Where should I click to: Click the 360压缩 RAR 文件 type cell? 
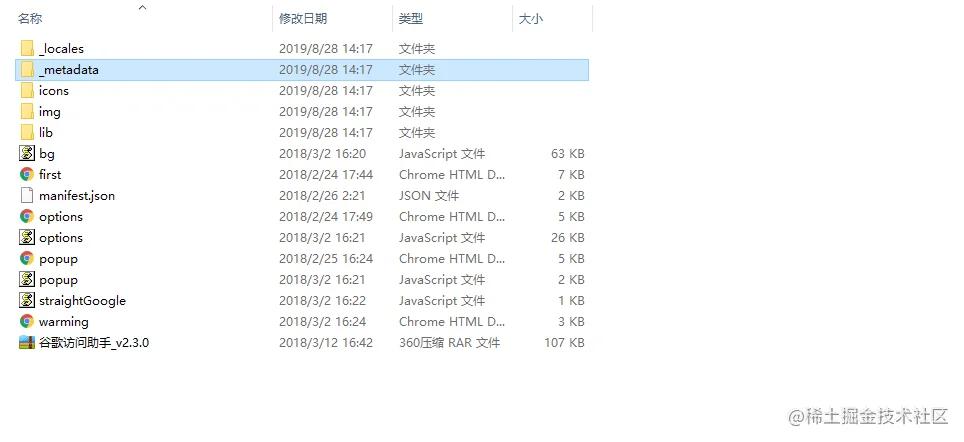[449, 342]
